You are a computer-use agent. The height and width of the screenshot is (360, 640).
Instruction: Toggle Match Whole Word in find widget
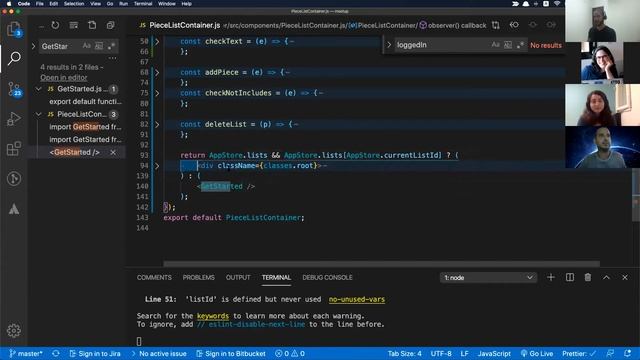coord(508,45)
